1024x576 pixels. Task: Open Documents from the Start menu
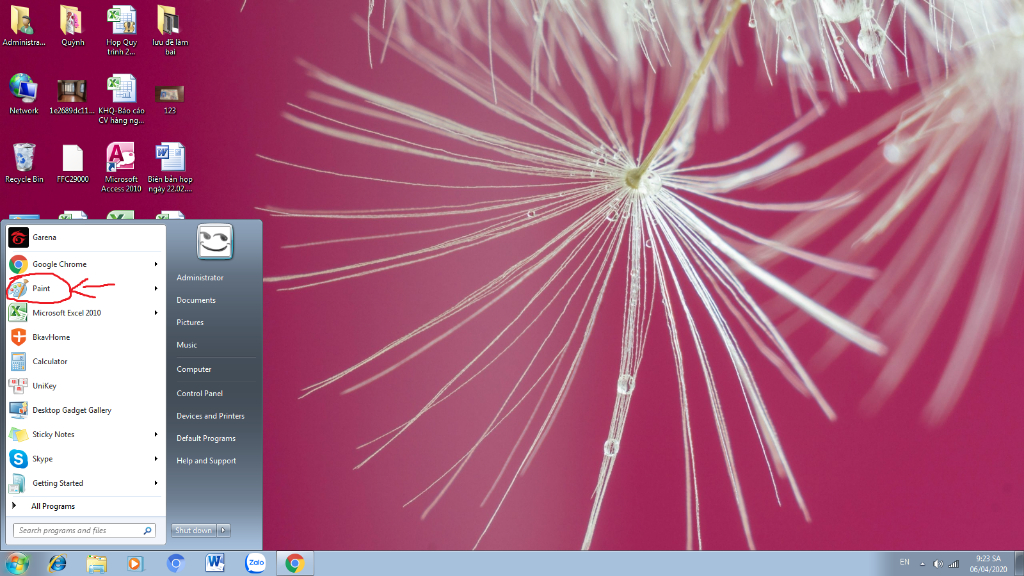point(196,300)
